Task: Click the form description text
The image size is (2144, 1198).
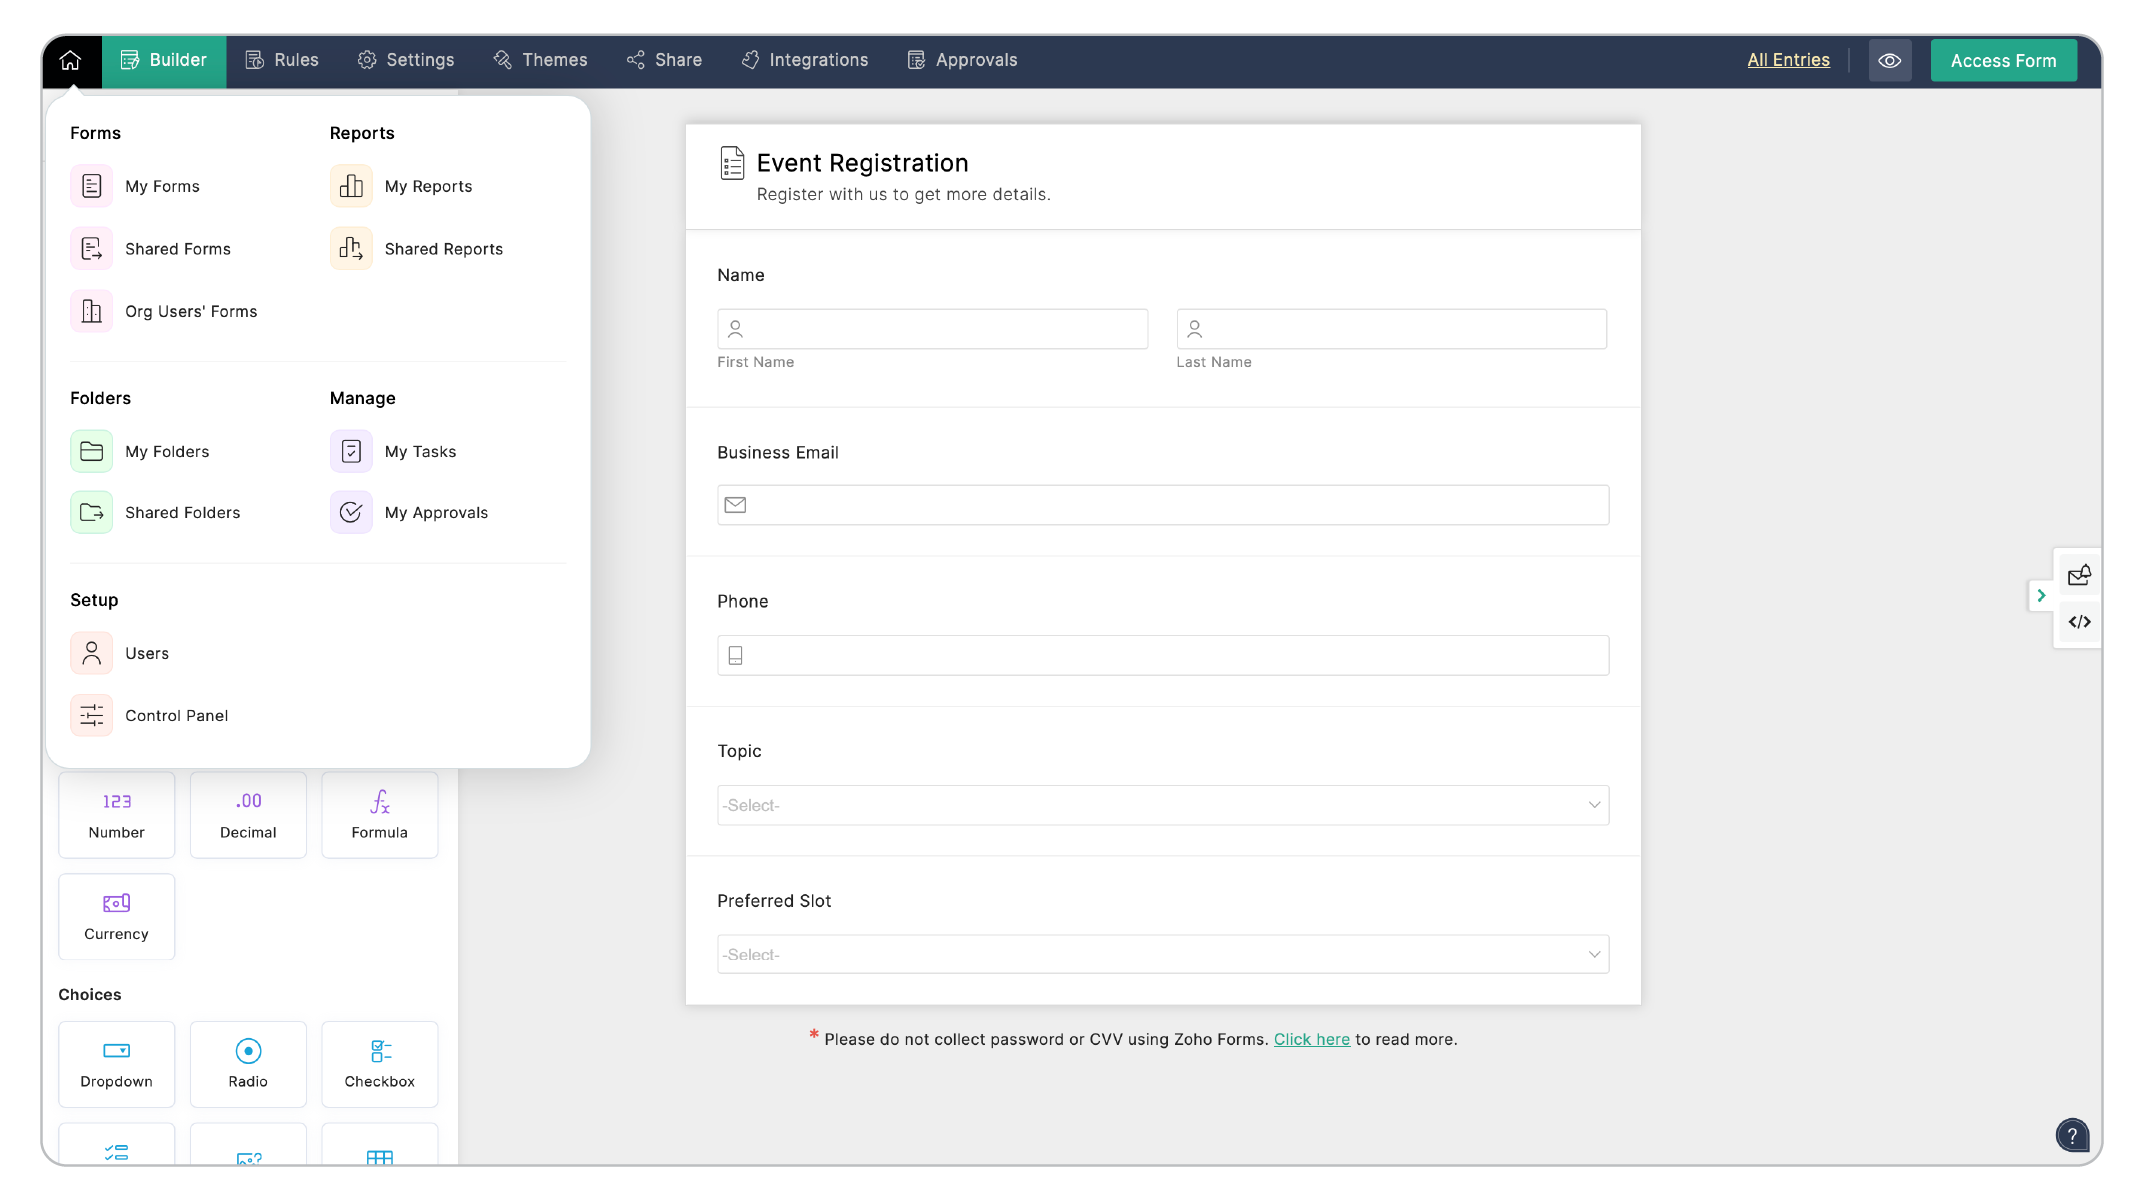Action: click(903, 194)
